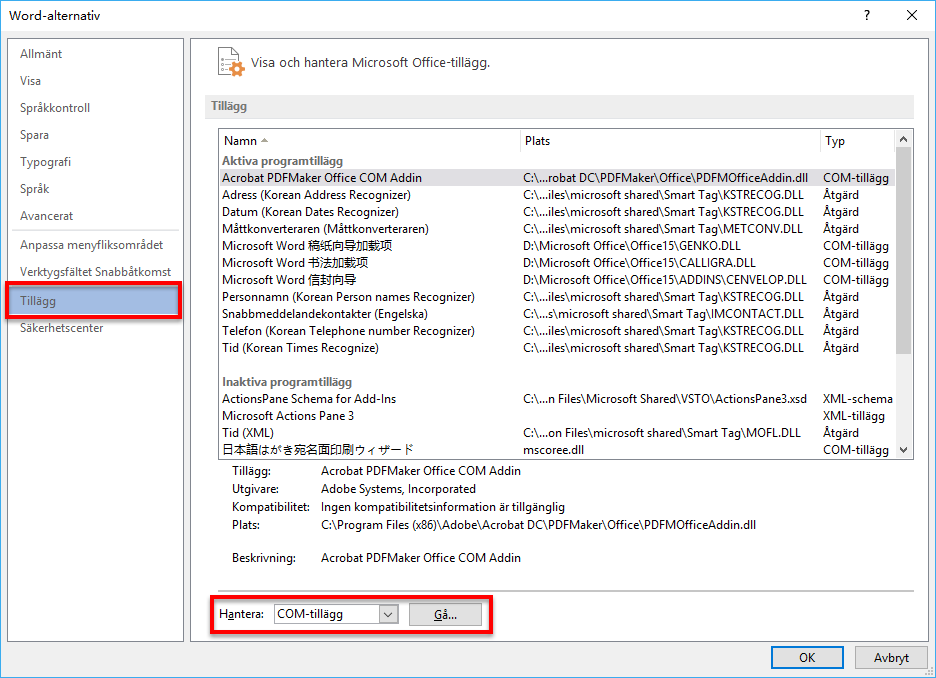Click the full PDFMOfficeAddin.dll path under Plats

tap(538, 525)
